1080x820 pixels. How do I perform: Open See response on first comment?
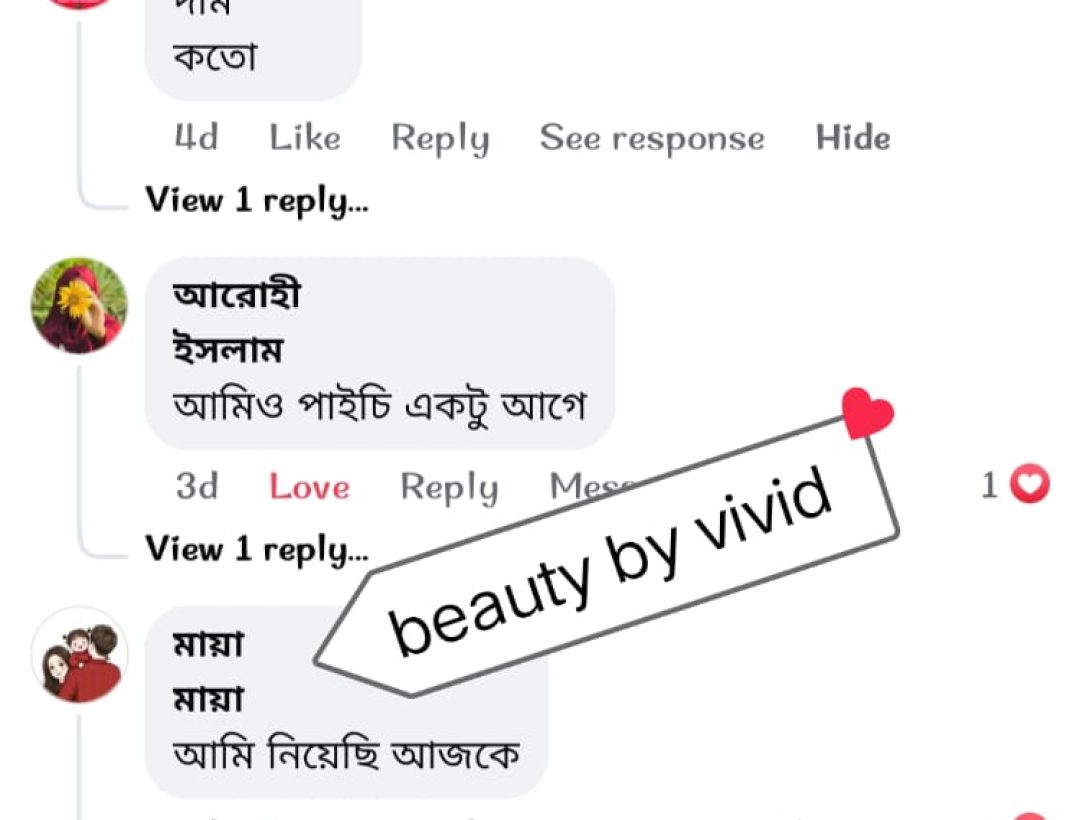tap(652, 138)
